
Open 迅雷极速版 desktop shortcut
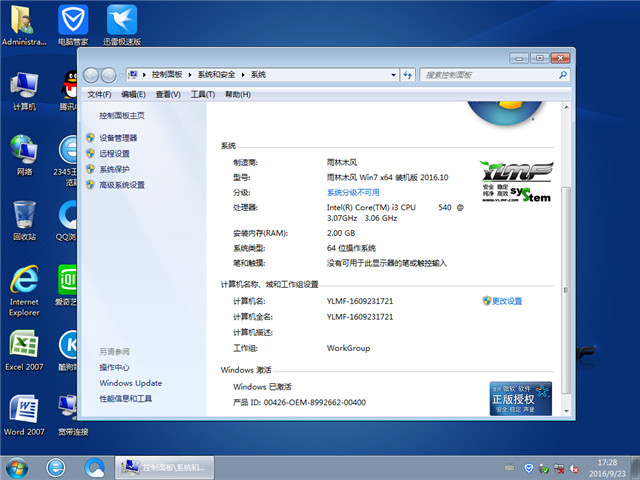122,24
